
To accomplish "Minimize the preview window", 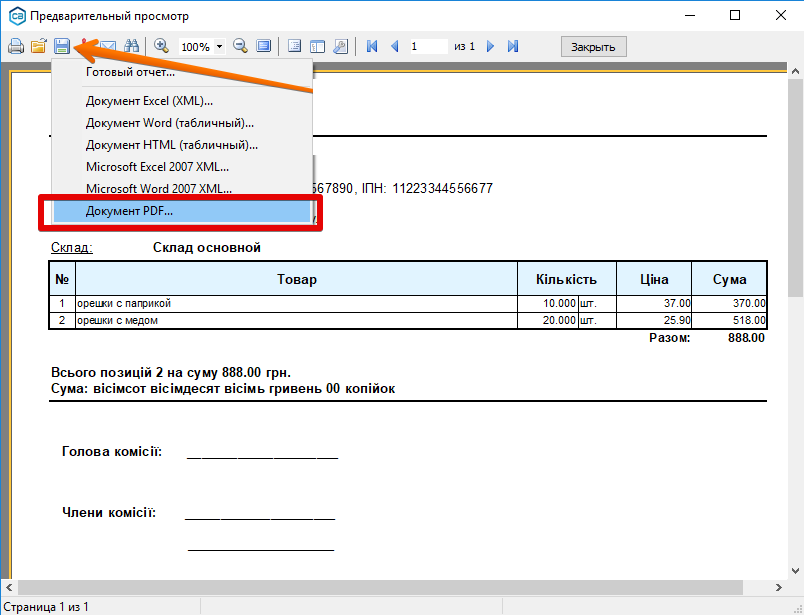I will pyautogui.click(x=690, y=15).
